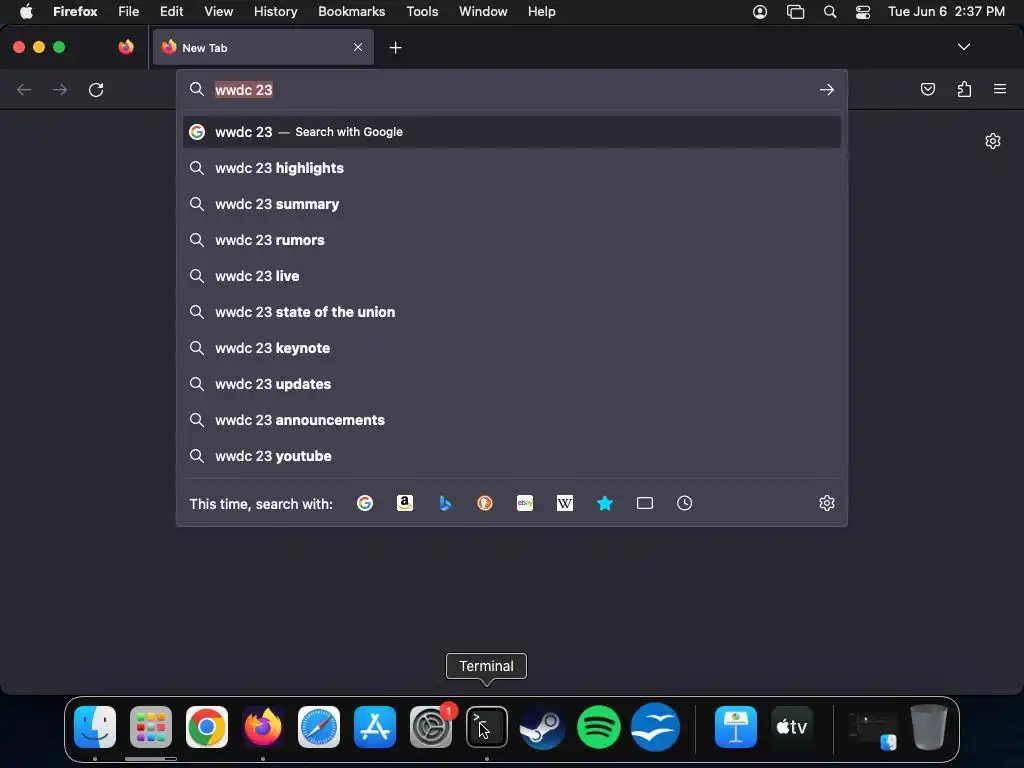Select suggestion wwdc 23 highlights

511,168
